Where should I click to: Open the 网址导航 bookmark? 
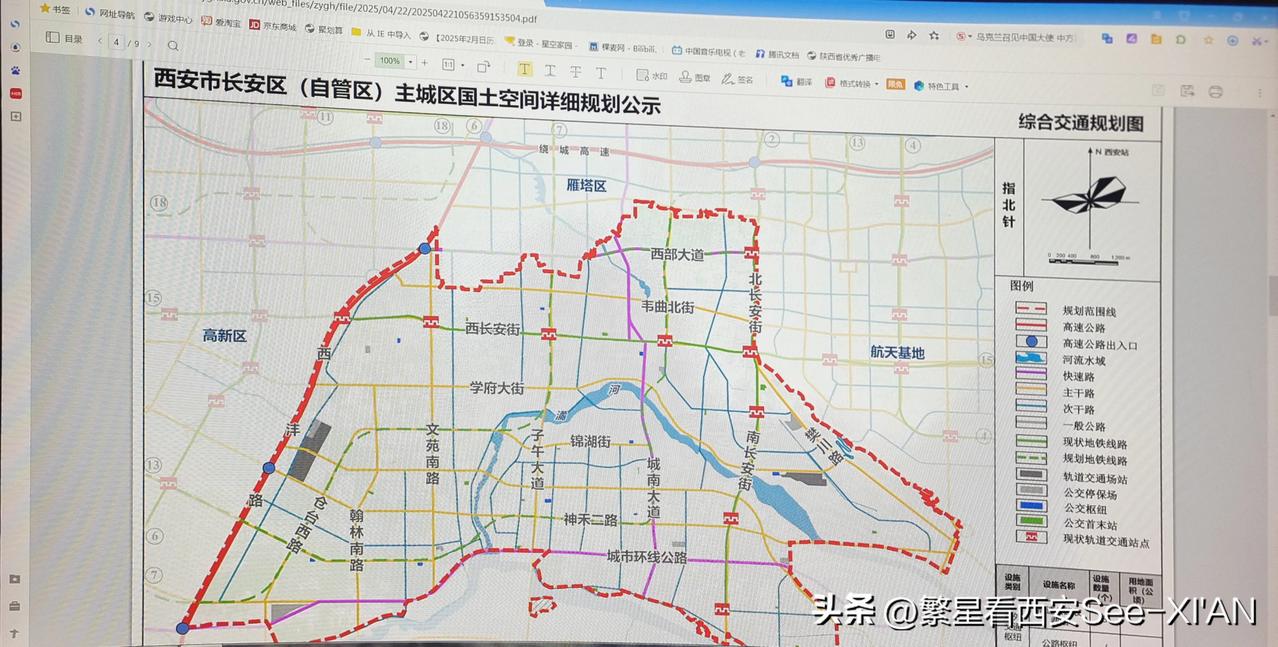(x=110, y=14)
